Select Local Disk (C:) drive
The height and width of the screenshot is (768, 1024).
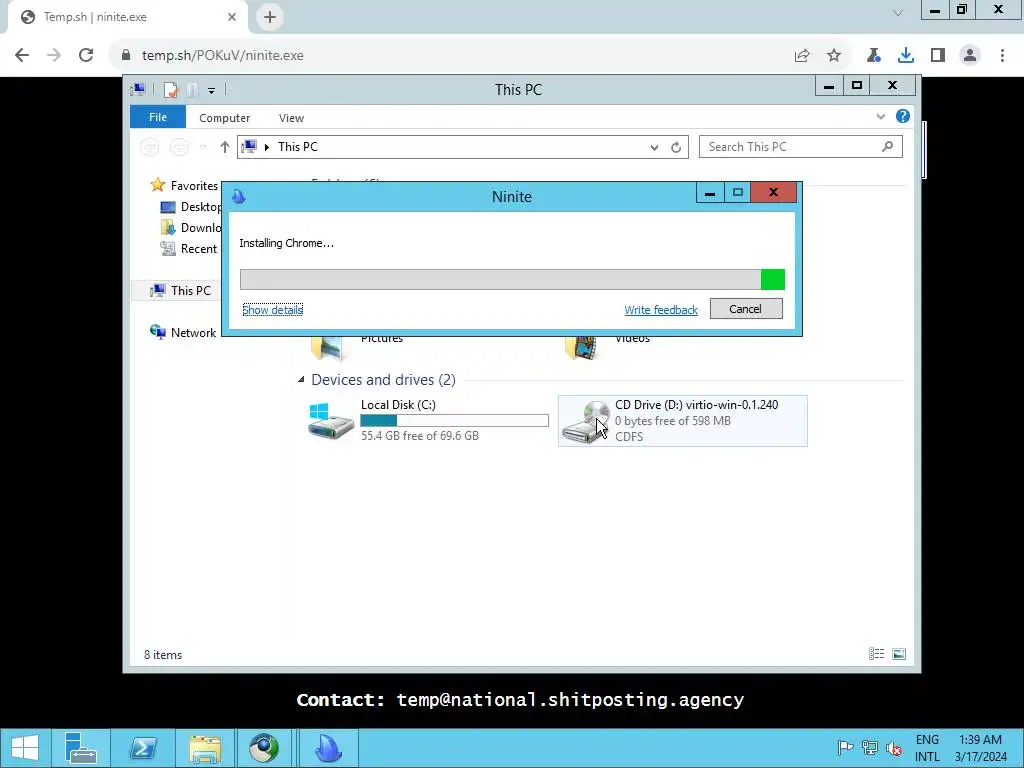pos(428,421)
